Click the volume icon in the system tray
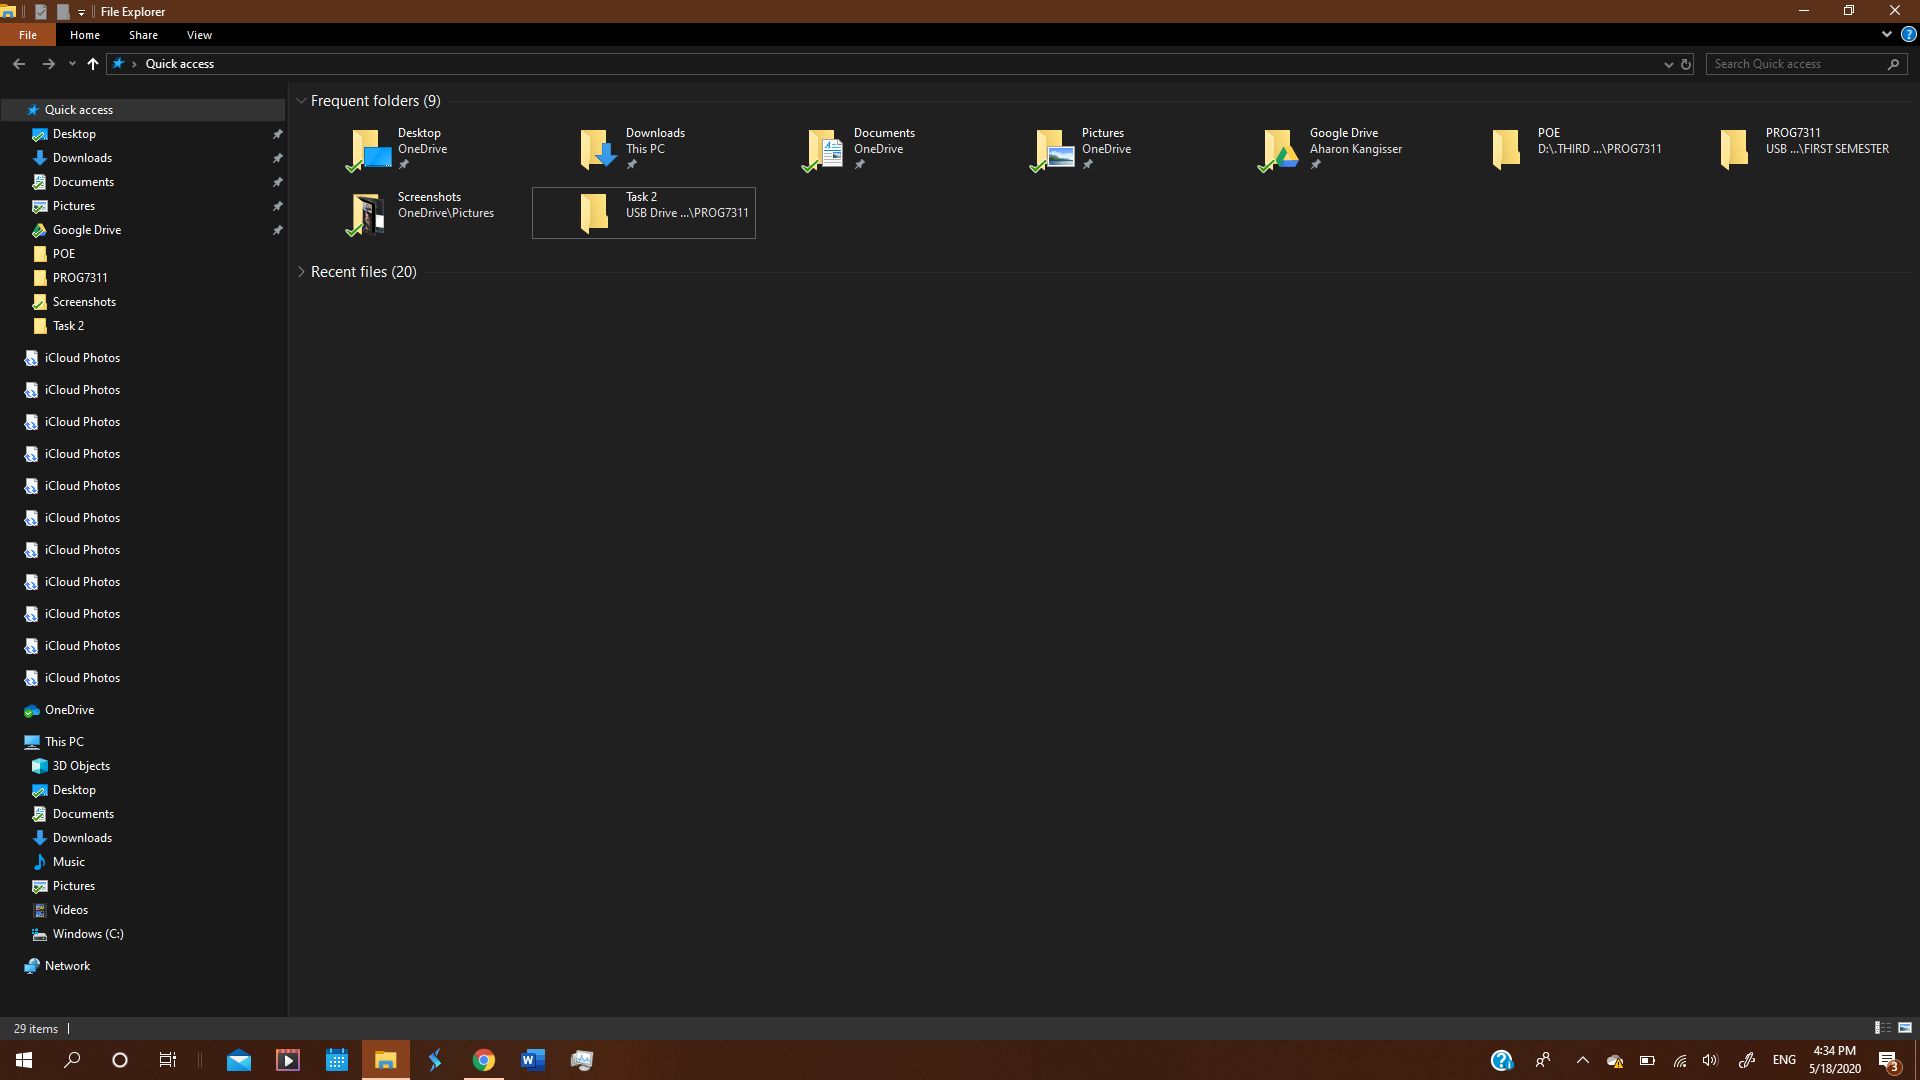 click(1710, 1060)
